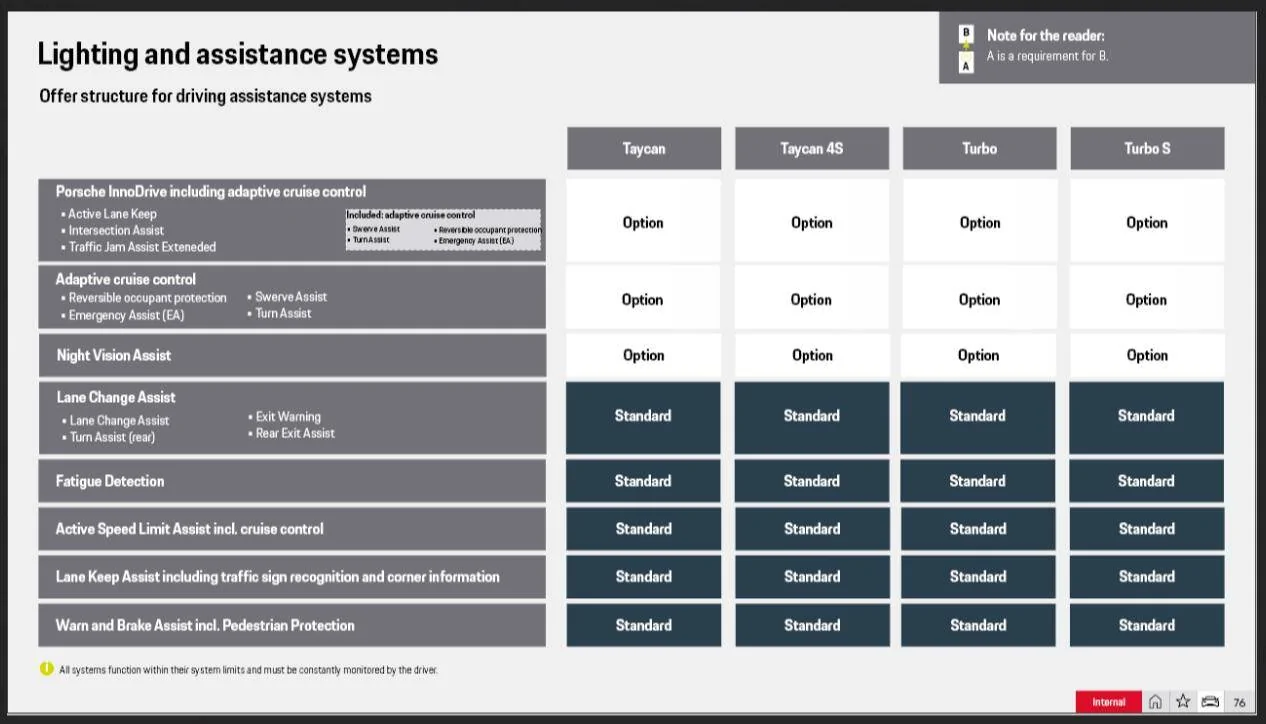This screenshot has height=724, width=1266.
Task: Open the home icon in the footer
Action: tap(1155, 702)
